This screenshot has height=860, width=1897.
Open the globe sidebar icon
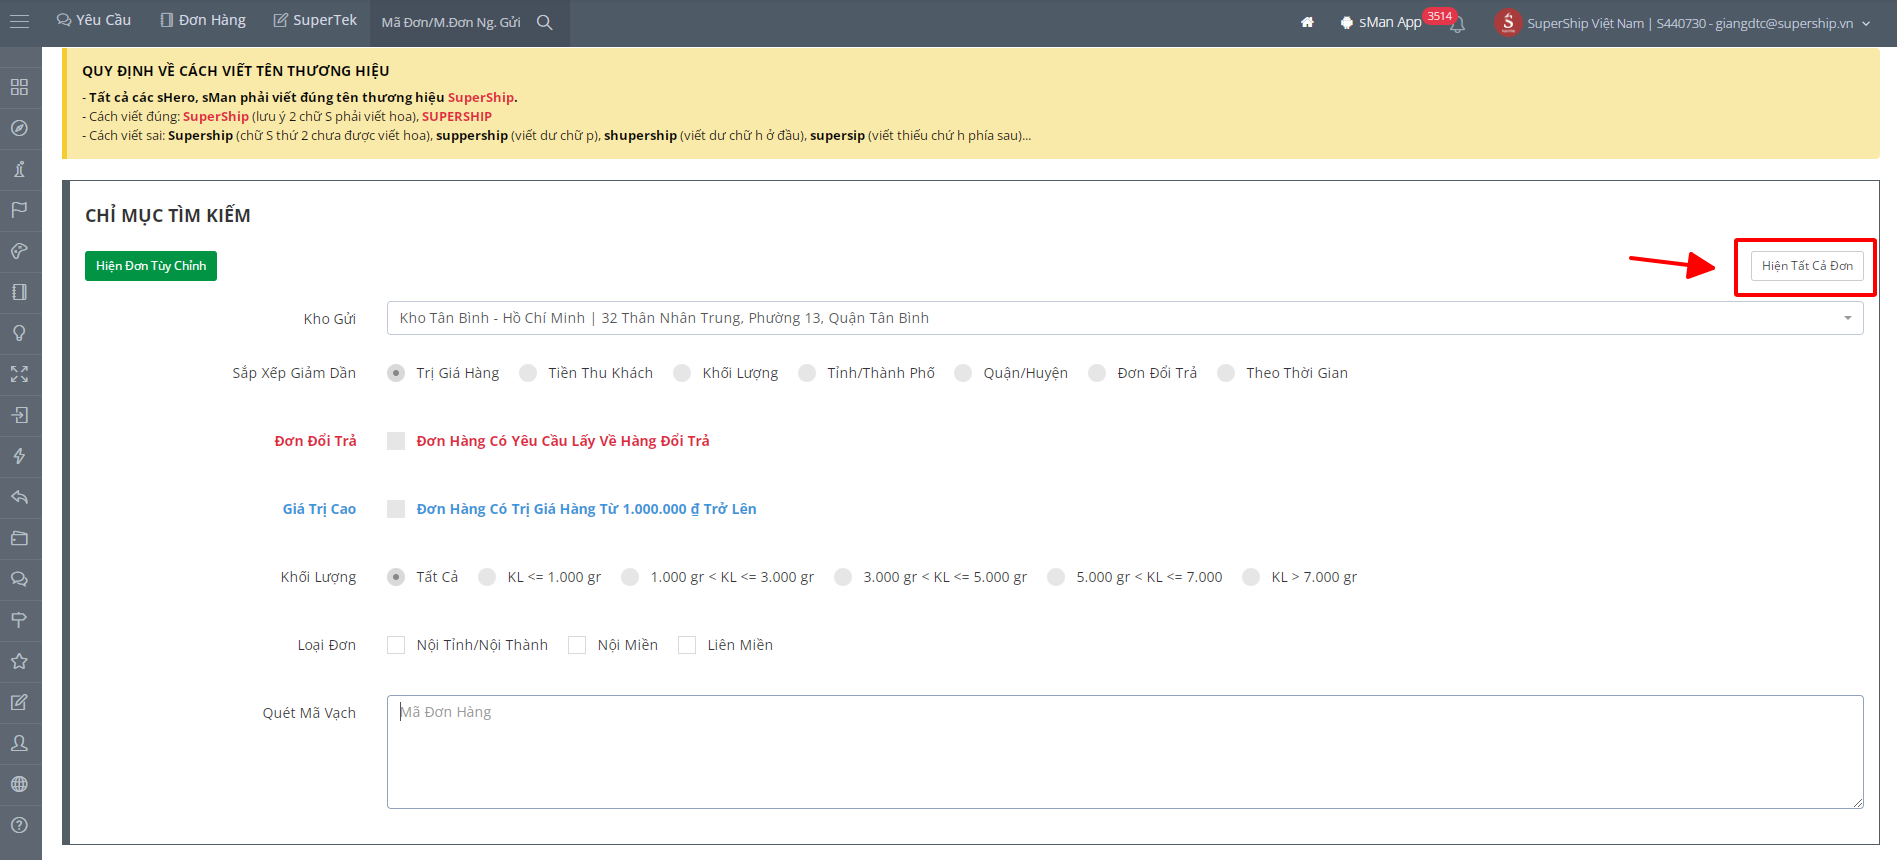[19, 784]
